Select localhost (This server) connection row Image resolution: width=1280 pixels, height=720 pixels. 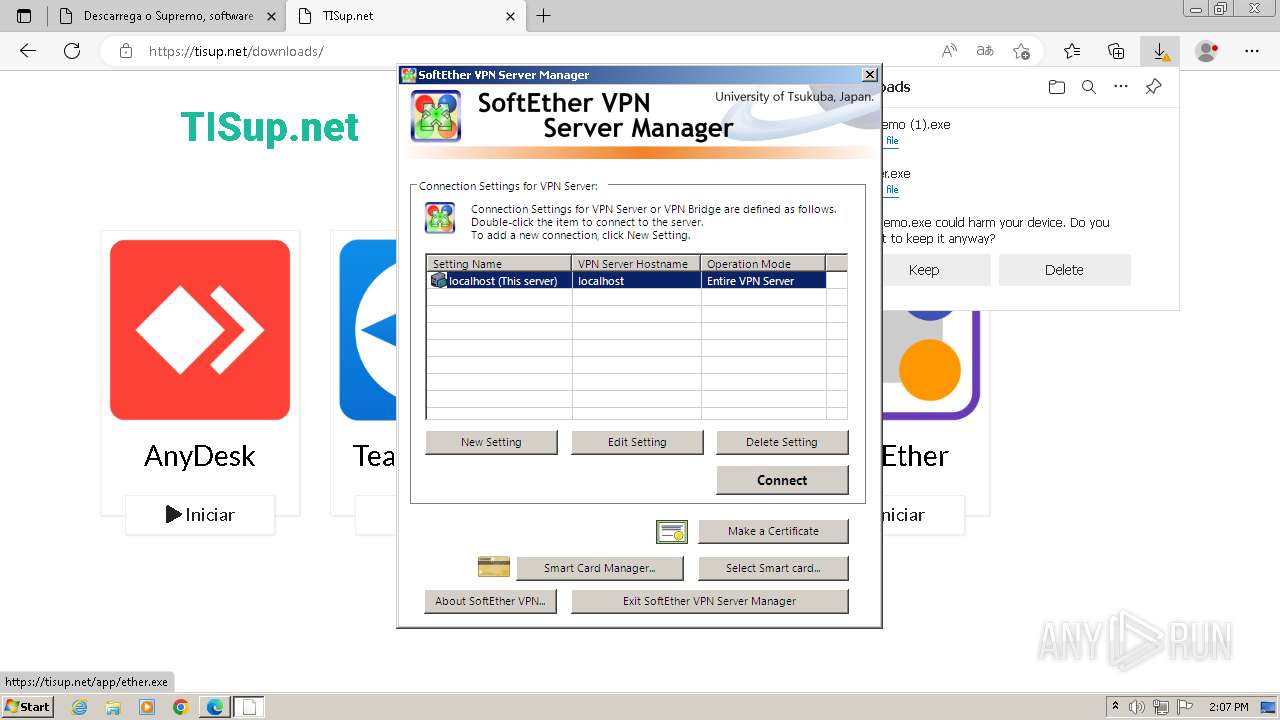pyautogui.click(x=628, y=281)
